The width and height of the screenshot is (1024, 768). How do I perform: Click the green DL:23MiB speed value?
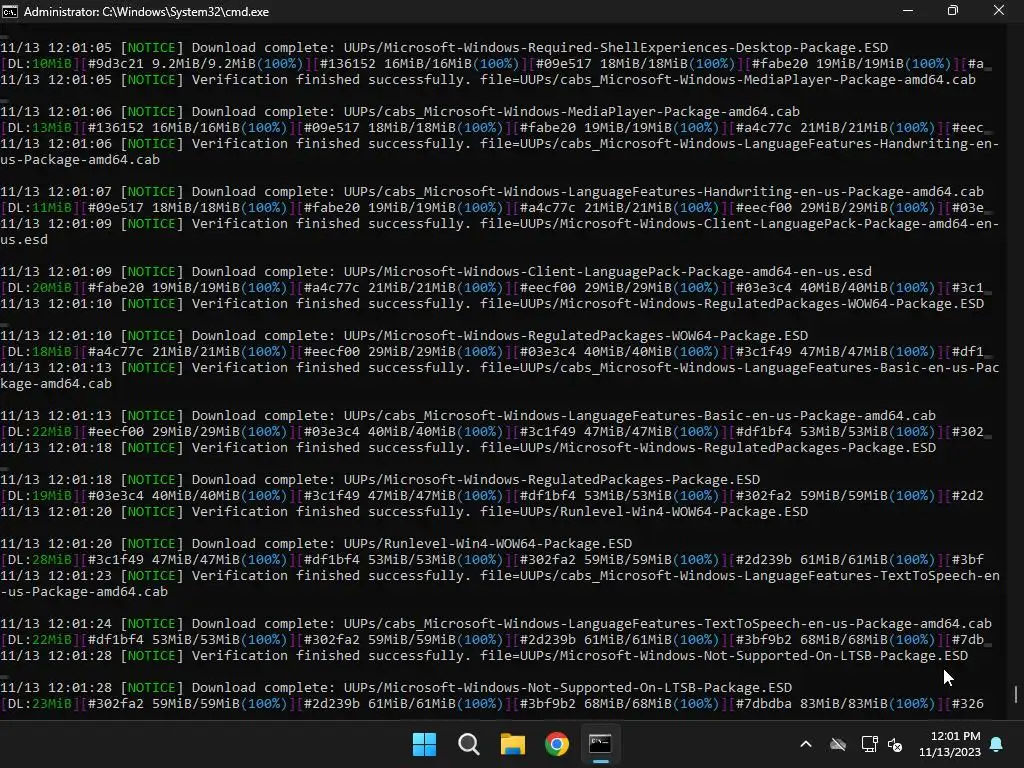pos(52,703)
